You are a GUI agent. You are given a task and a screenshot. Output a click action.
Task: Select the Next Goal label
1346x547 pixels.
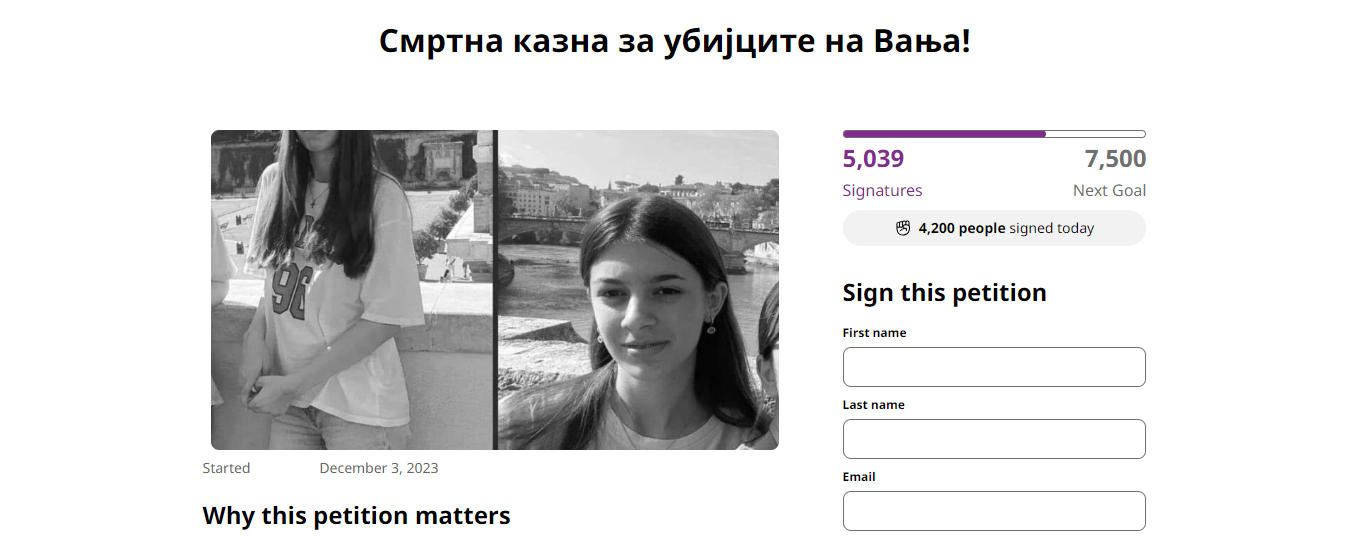[x=1109, y=190]
